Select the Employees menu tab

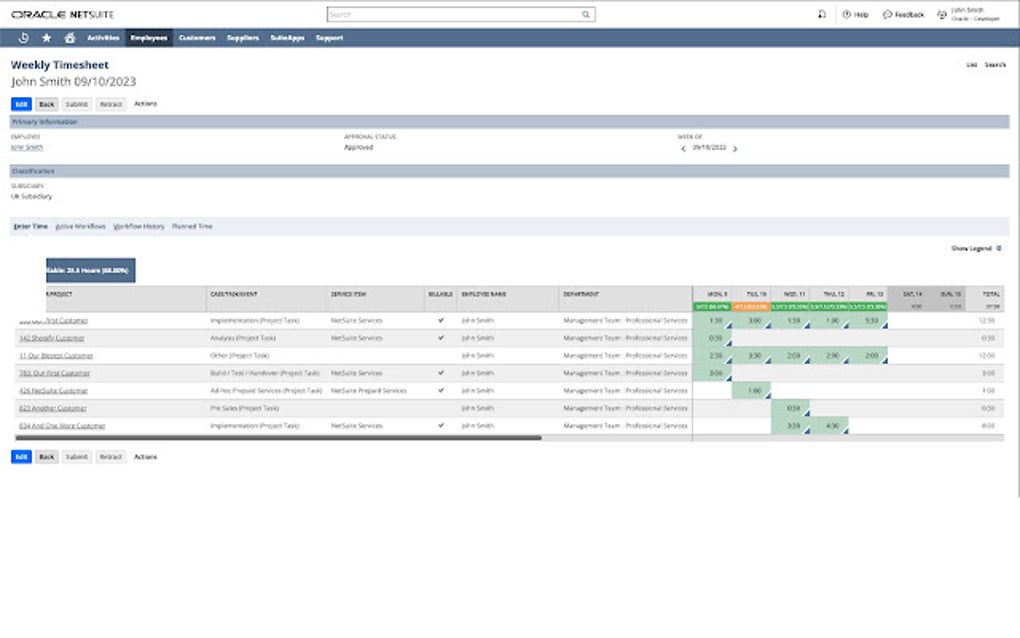pyautogui.click(x=148, y=37)
